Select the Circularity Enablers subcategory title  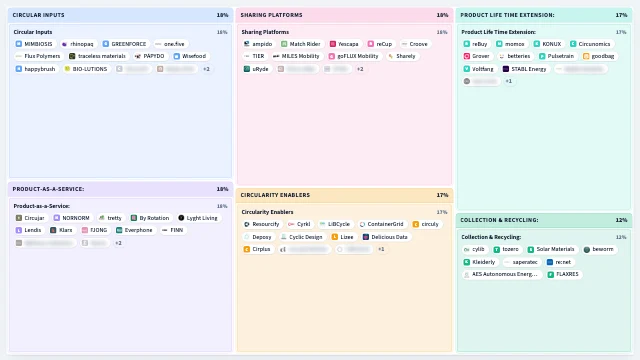(267, 212)
